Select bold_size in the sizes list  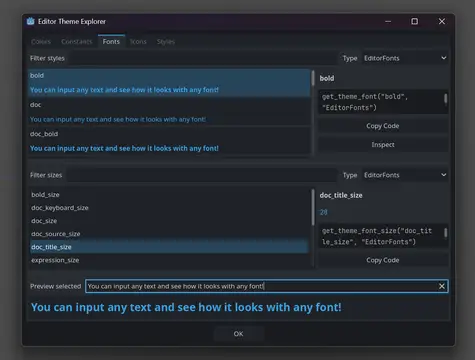click(169, 195)
